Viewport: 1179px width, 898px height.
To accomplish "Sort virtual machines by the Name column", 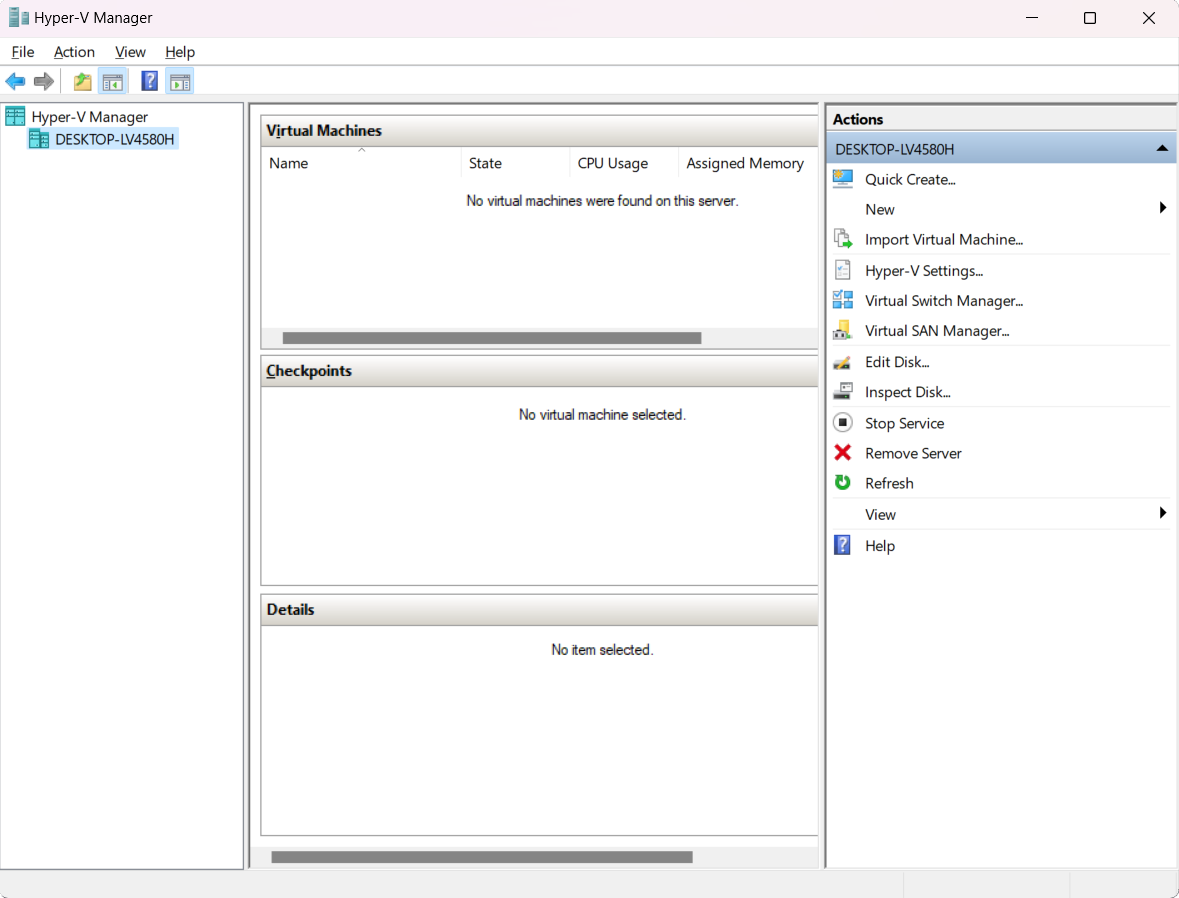I will tap(288, 163).
